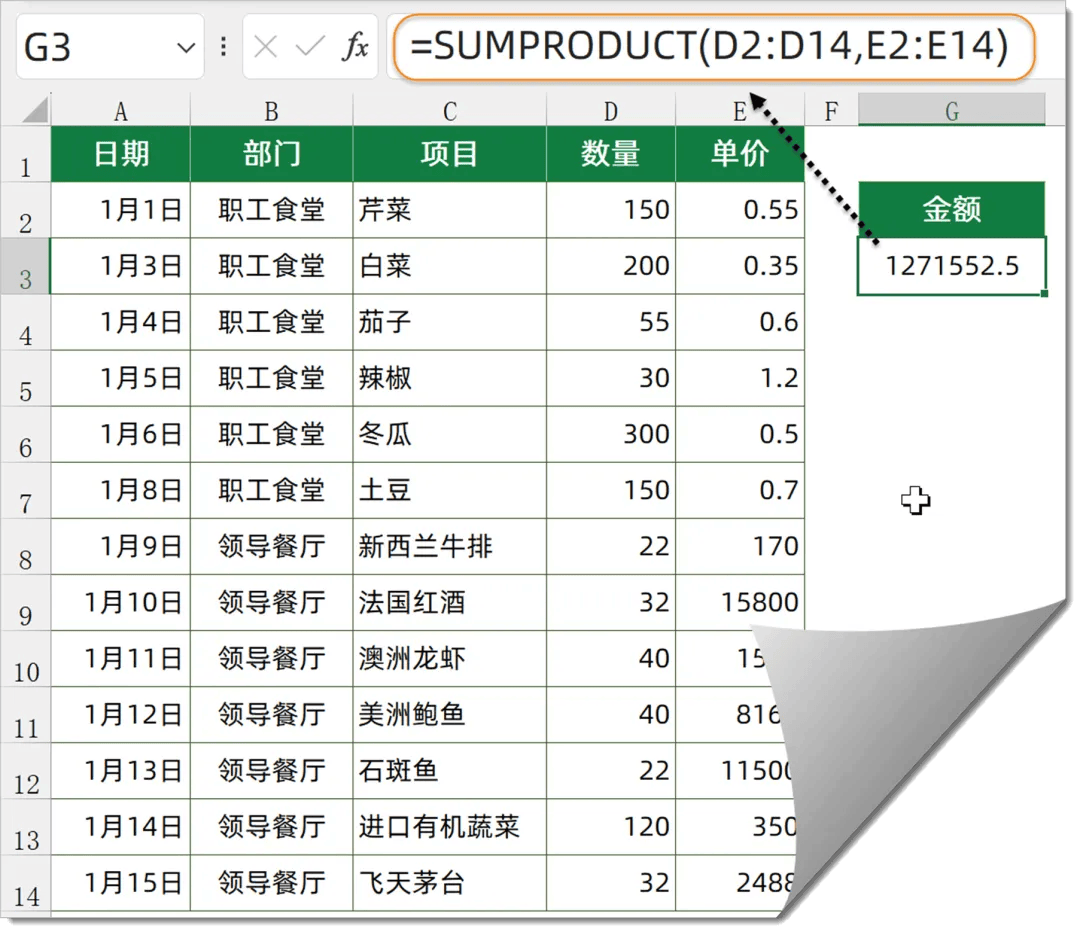The image size is (1080, 932).
Task: Select column A header
Action: click(x=121, y=111)
